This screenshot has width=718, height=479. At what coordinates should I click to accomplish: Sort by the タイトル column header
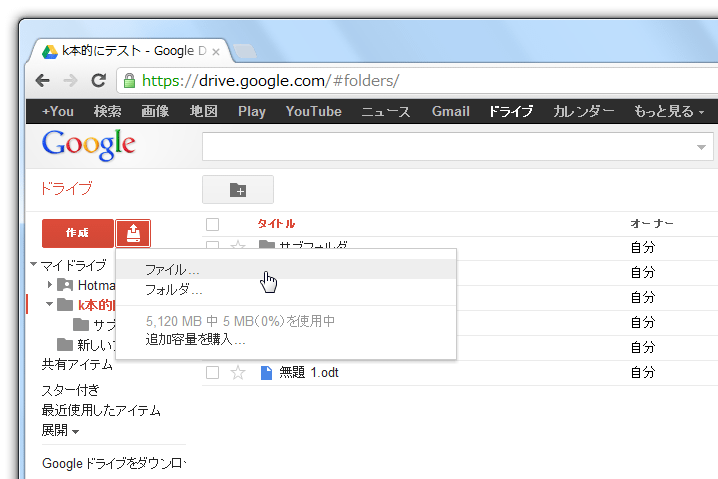click(x=276, y=224)
